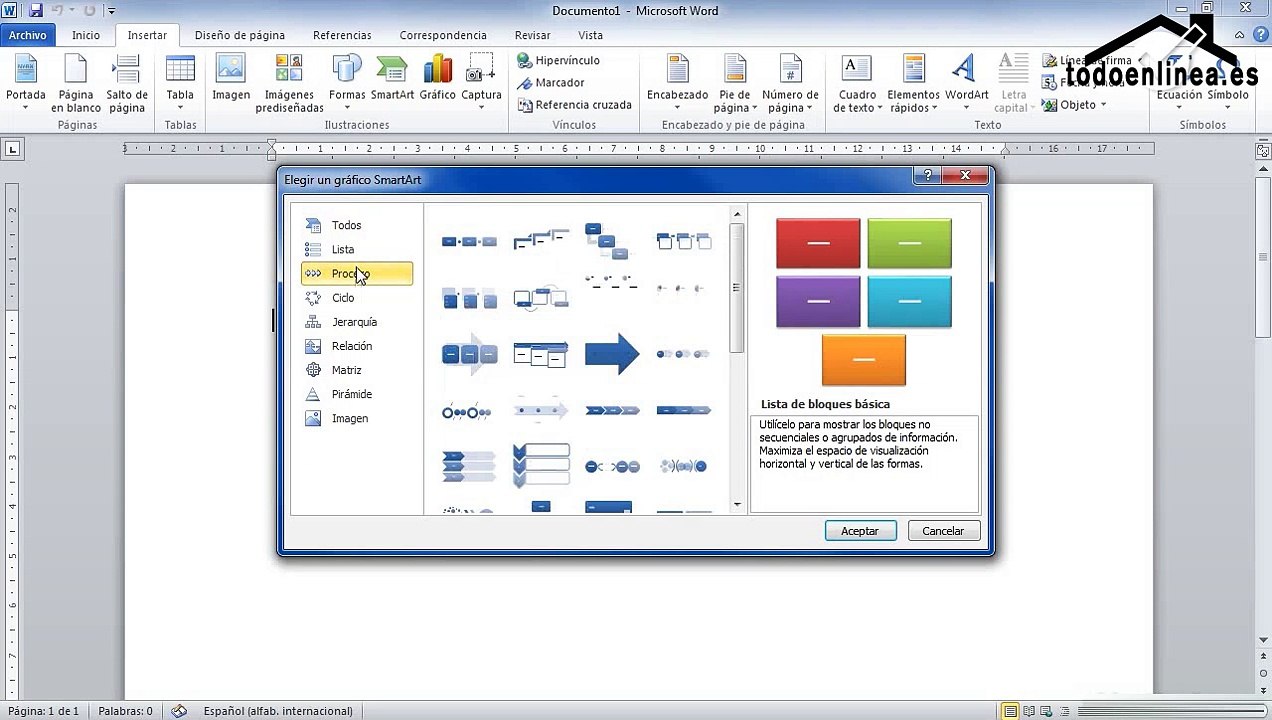Insert a Gráfico chart

(437, 78)
